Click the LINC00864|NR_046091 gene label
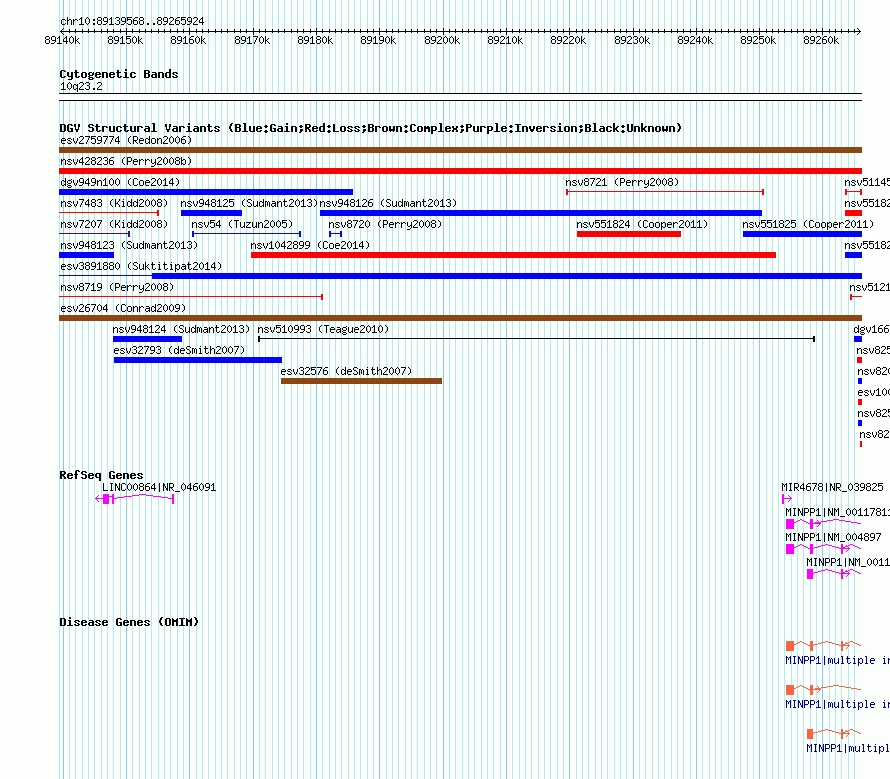This screenshot has width=890, height=779. click(x=159, y=487)
